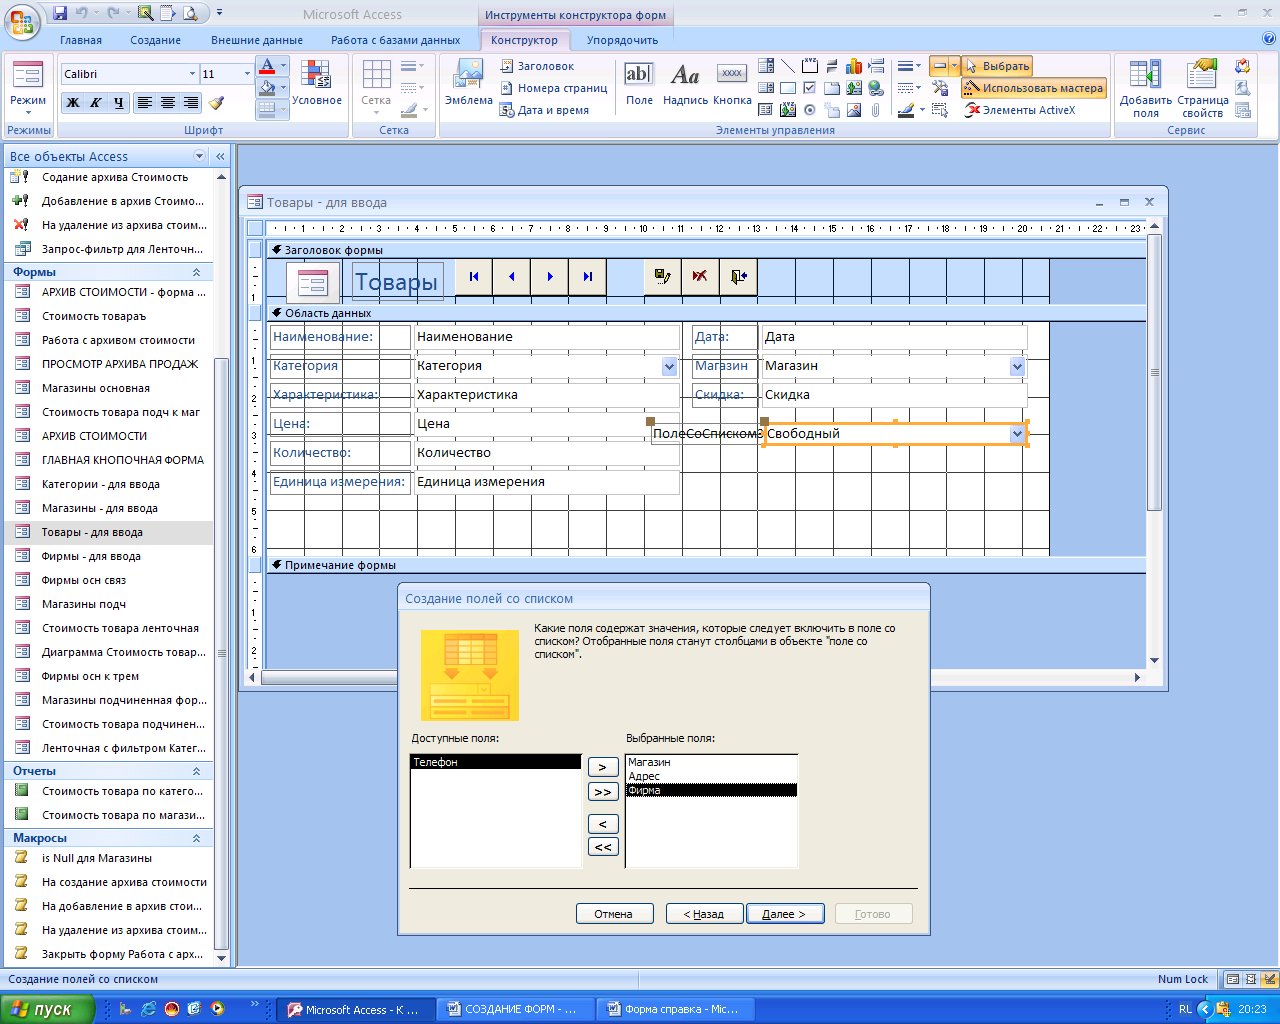The width and height of the screenshot is (1280, 1024).
Task: Move all fields with >> button
Action: tap(603, 792)
